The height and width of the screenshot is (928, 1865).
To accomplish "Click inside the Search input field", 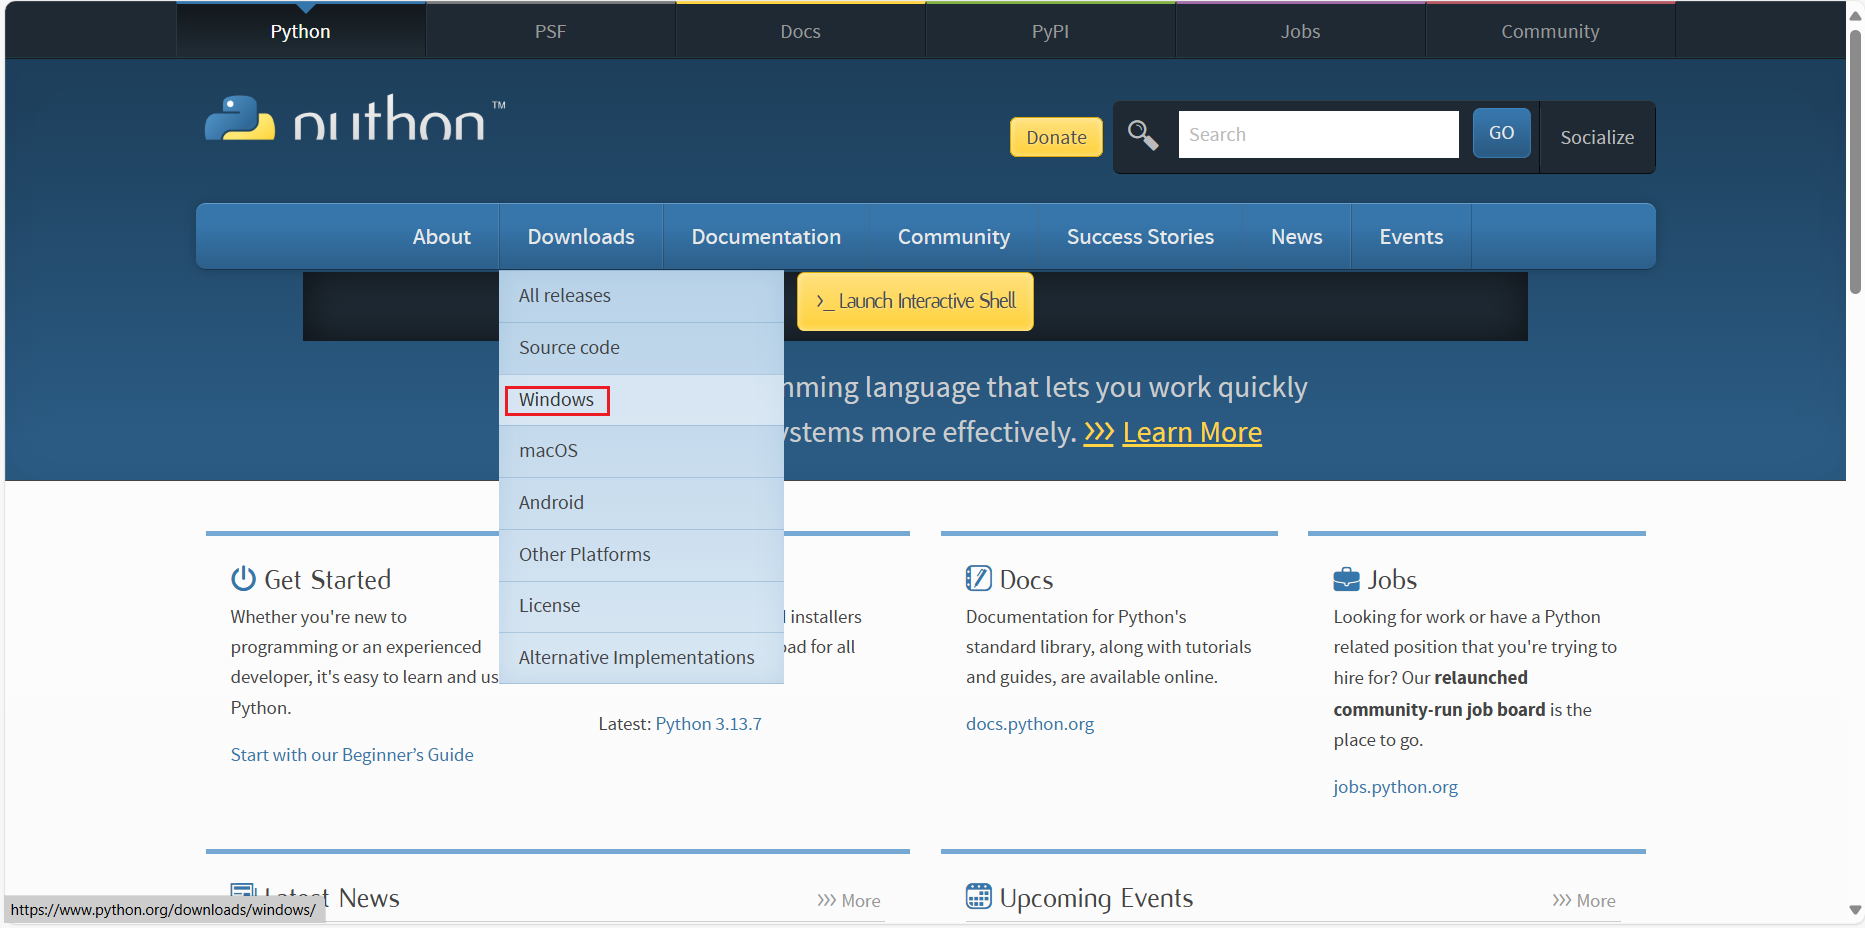I will click(x=1317, y=135).
